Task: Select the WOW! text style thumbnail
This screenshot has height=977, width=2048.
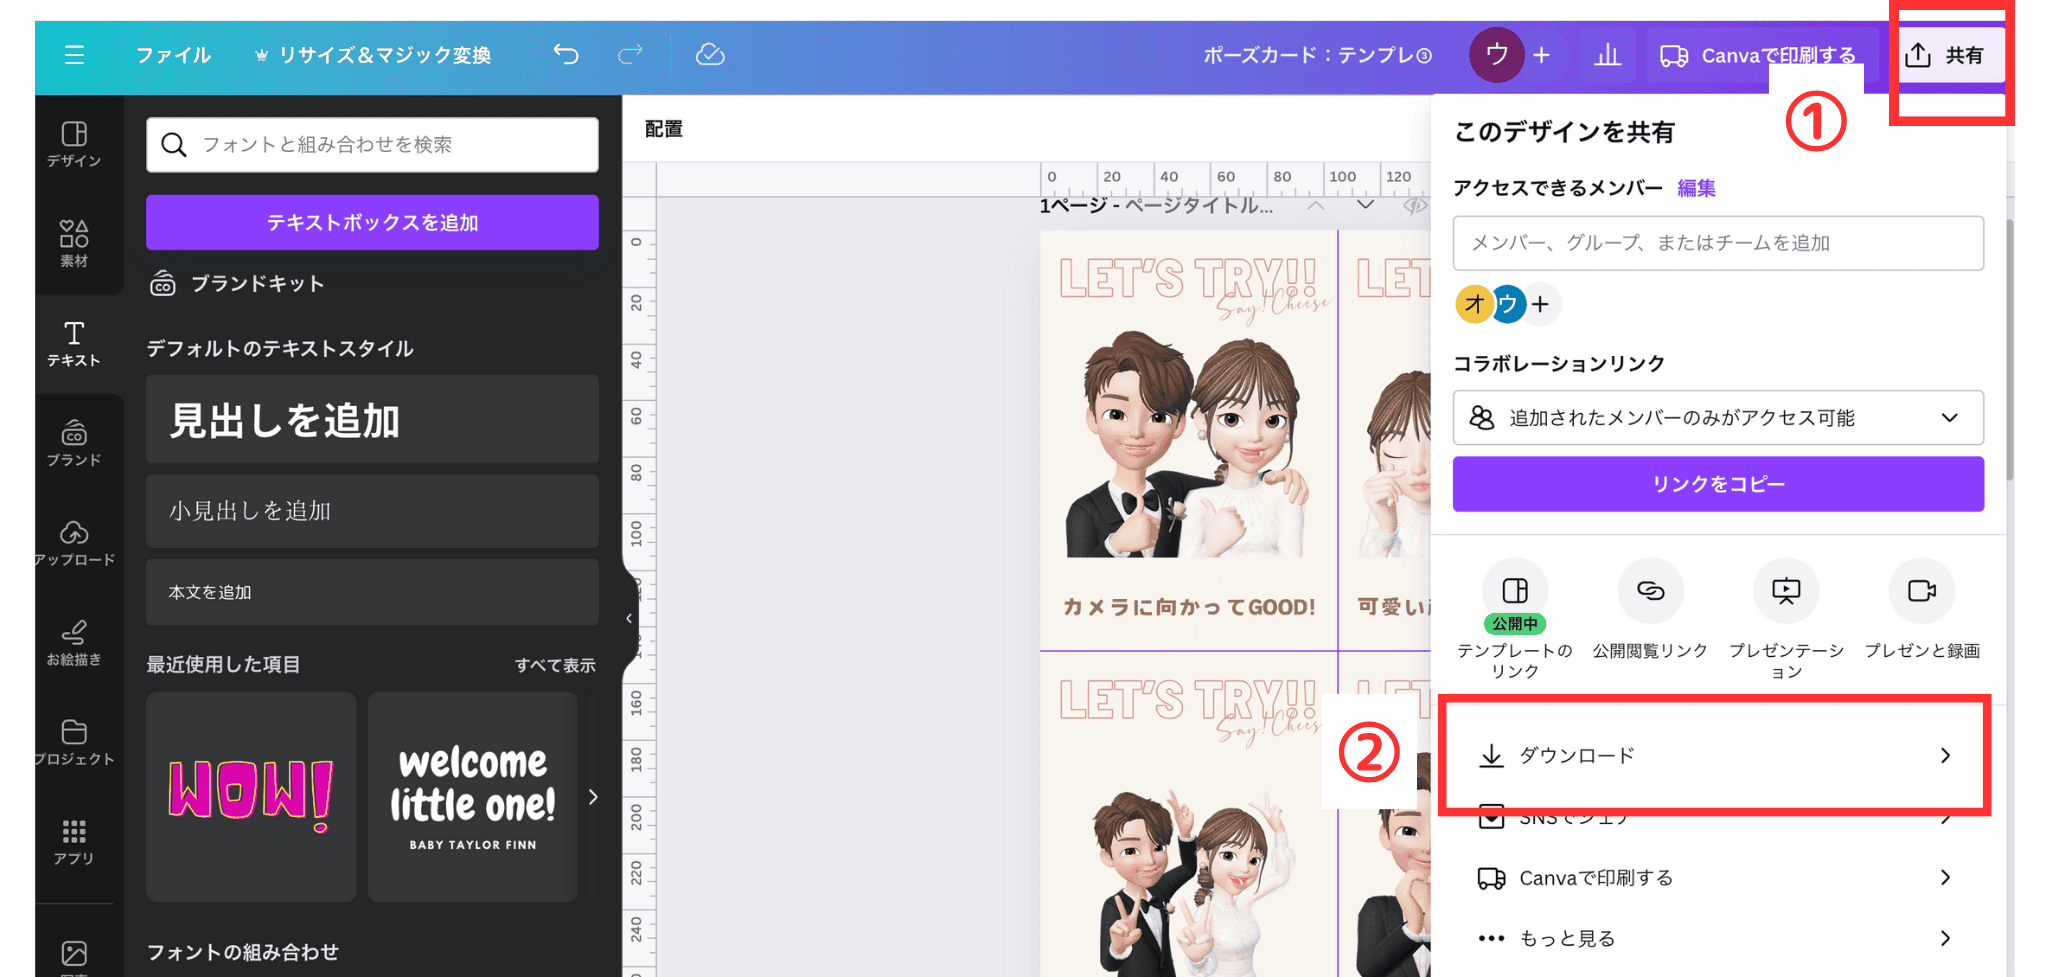Action: (251, 796)
